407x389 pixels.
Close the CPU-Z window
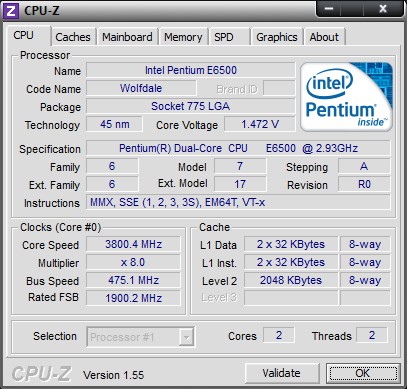(383, 9)
